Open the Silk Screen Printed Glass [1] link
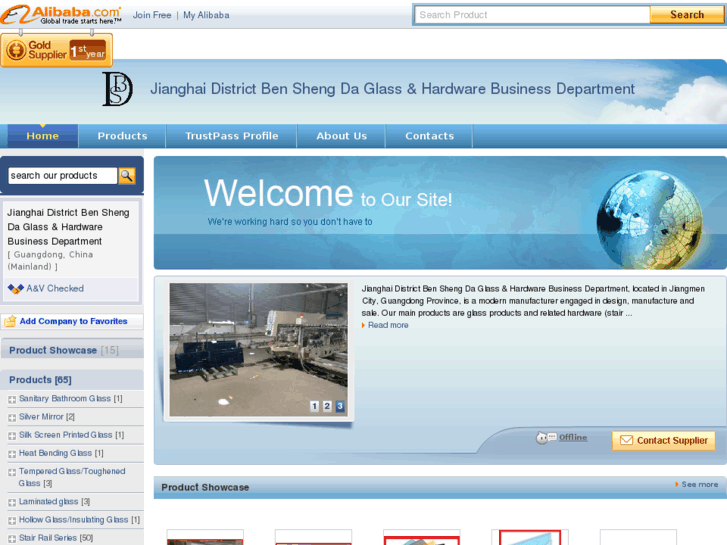This screenshot has height=545, width=727. [71, 435]
